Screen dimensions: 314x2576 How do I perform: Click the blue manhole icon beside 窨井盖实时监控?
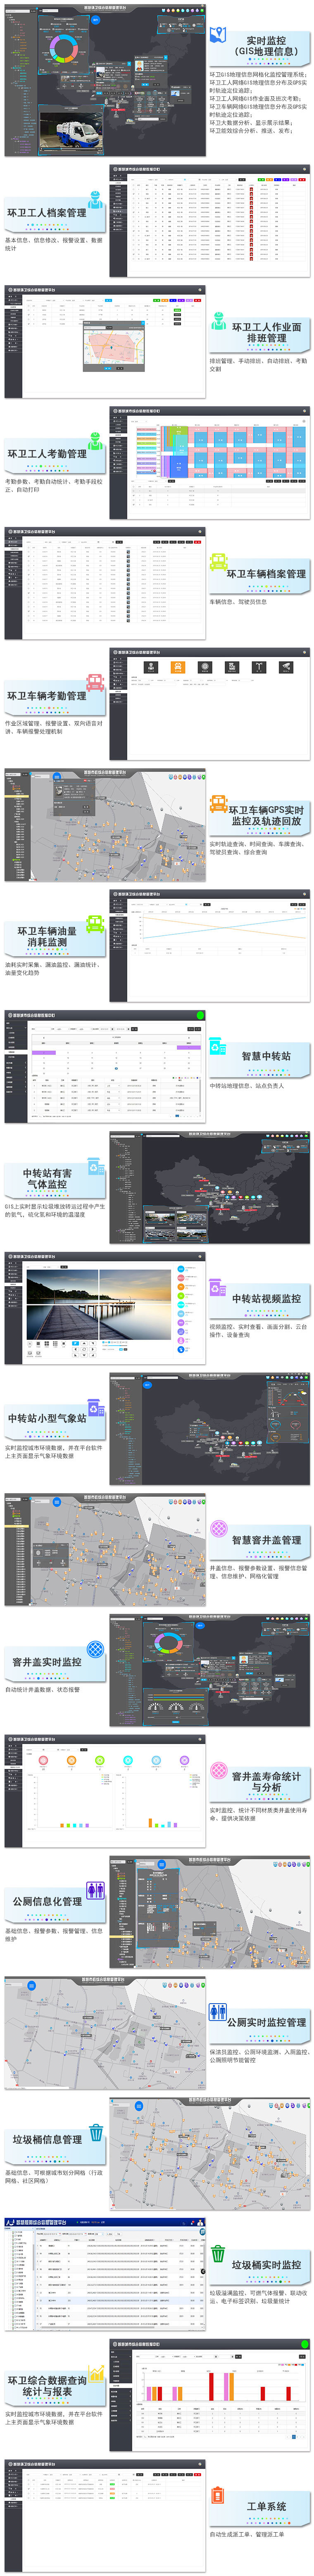96,1649
